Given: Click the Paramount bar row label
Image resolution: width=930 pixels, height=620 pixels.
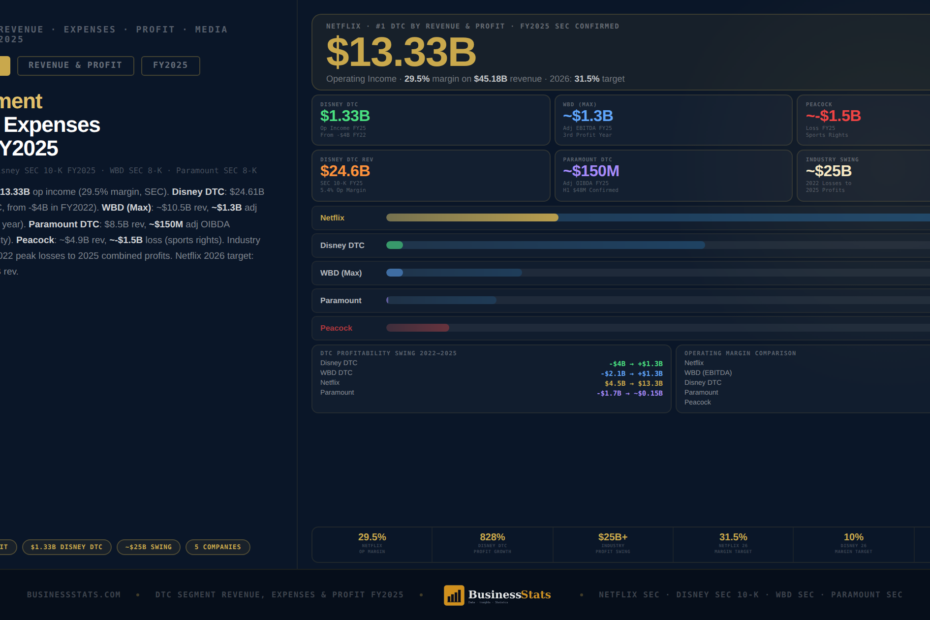Looking at the screenshot, I should pyautogui.click(x=340, y=300).
